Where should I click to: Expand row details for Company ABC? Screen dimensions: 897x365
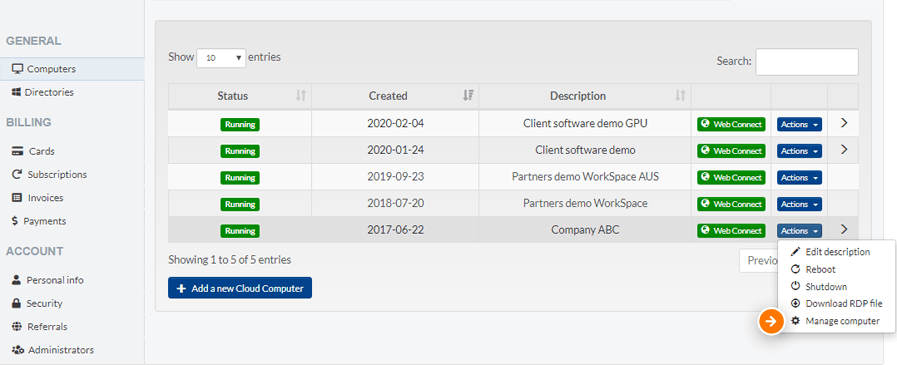[844, 229]
